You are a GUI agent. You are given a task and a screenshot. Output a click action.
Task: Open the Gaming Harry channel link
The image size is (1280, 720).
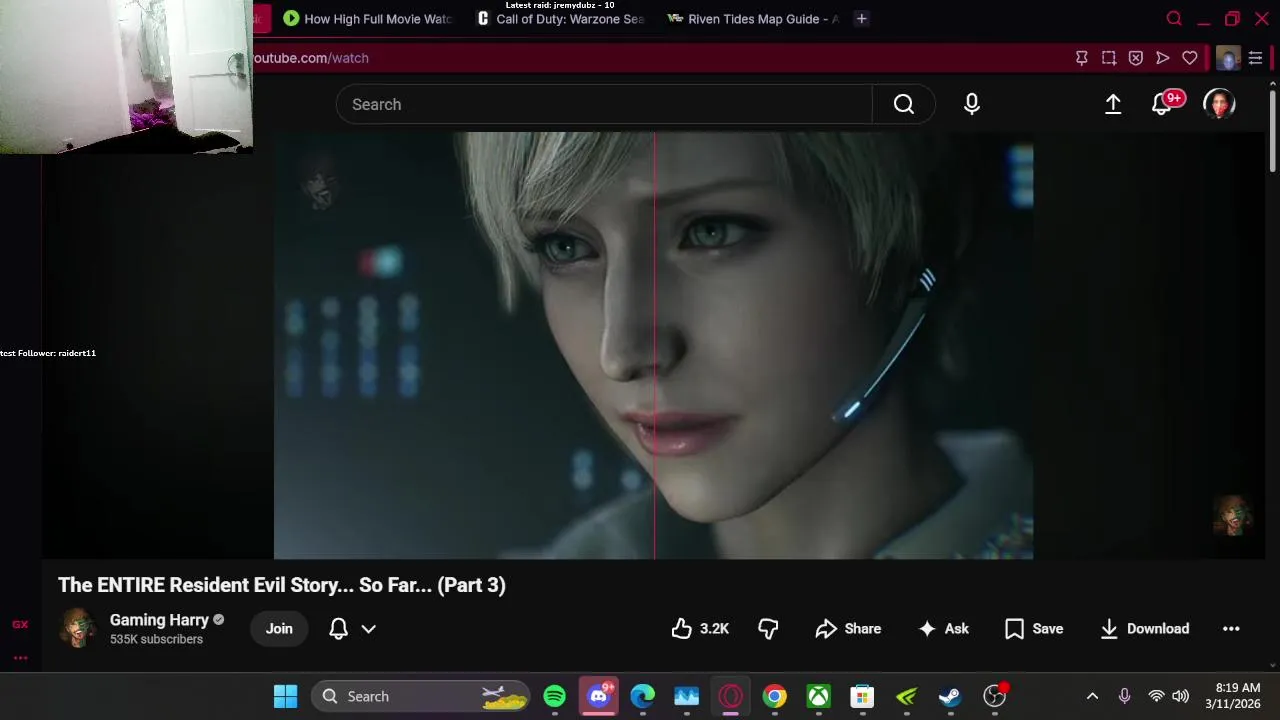tap(159, 620)
